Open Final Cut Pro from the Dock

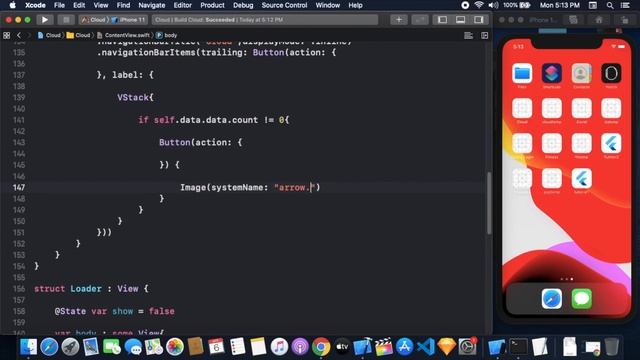tap(384, 347)
